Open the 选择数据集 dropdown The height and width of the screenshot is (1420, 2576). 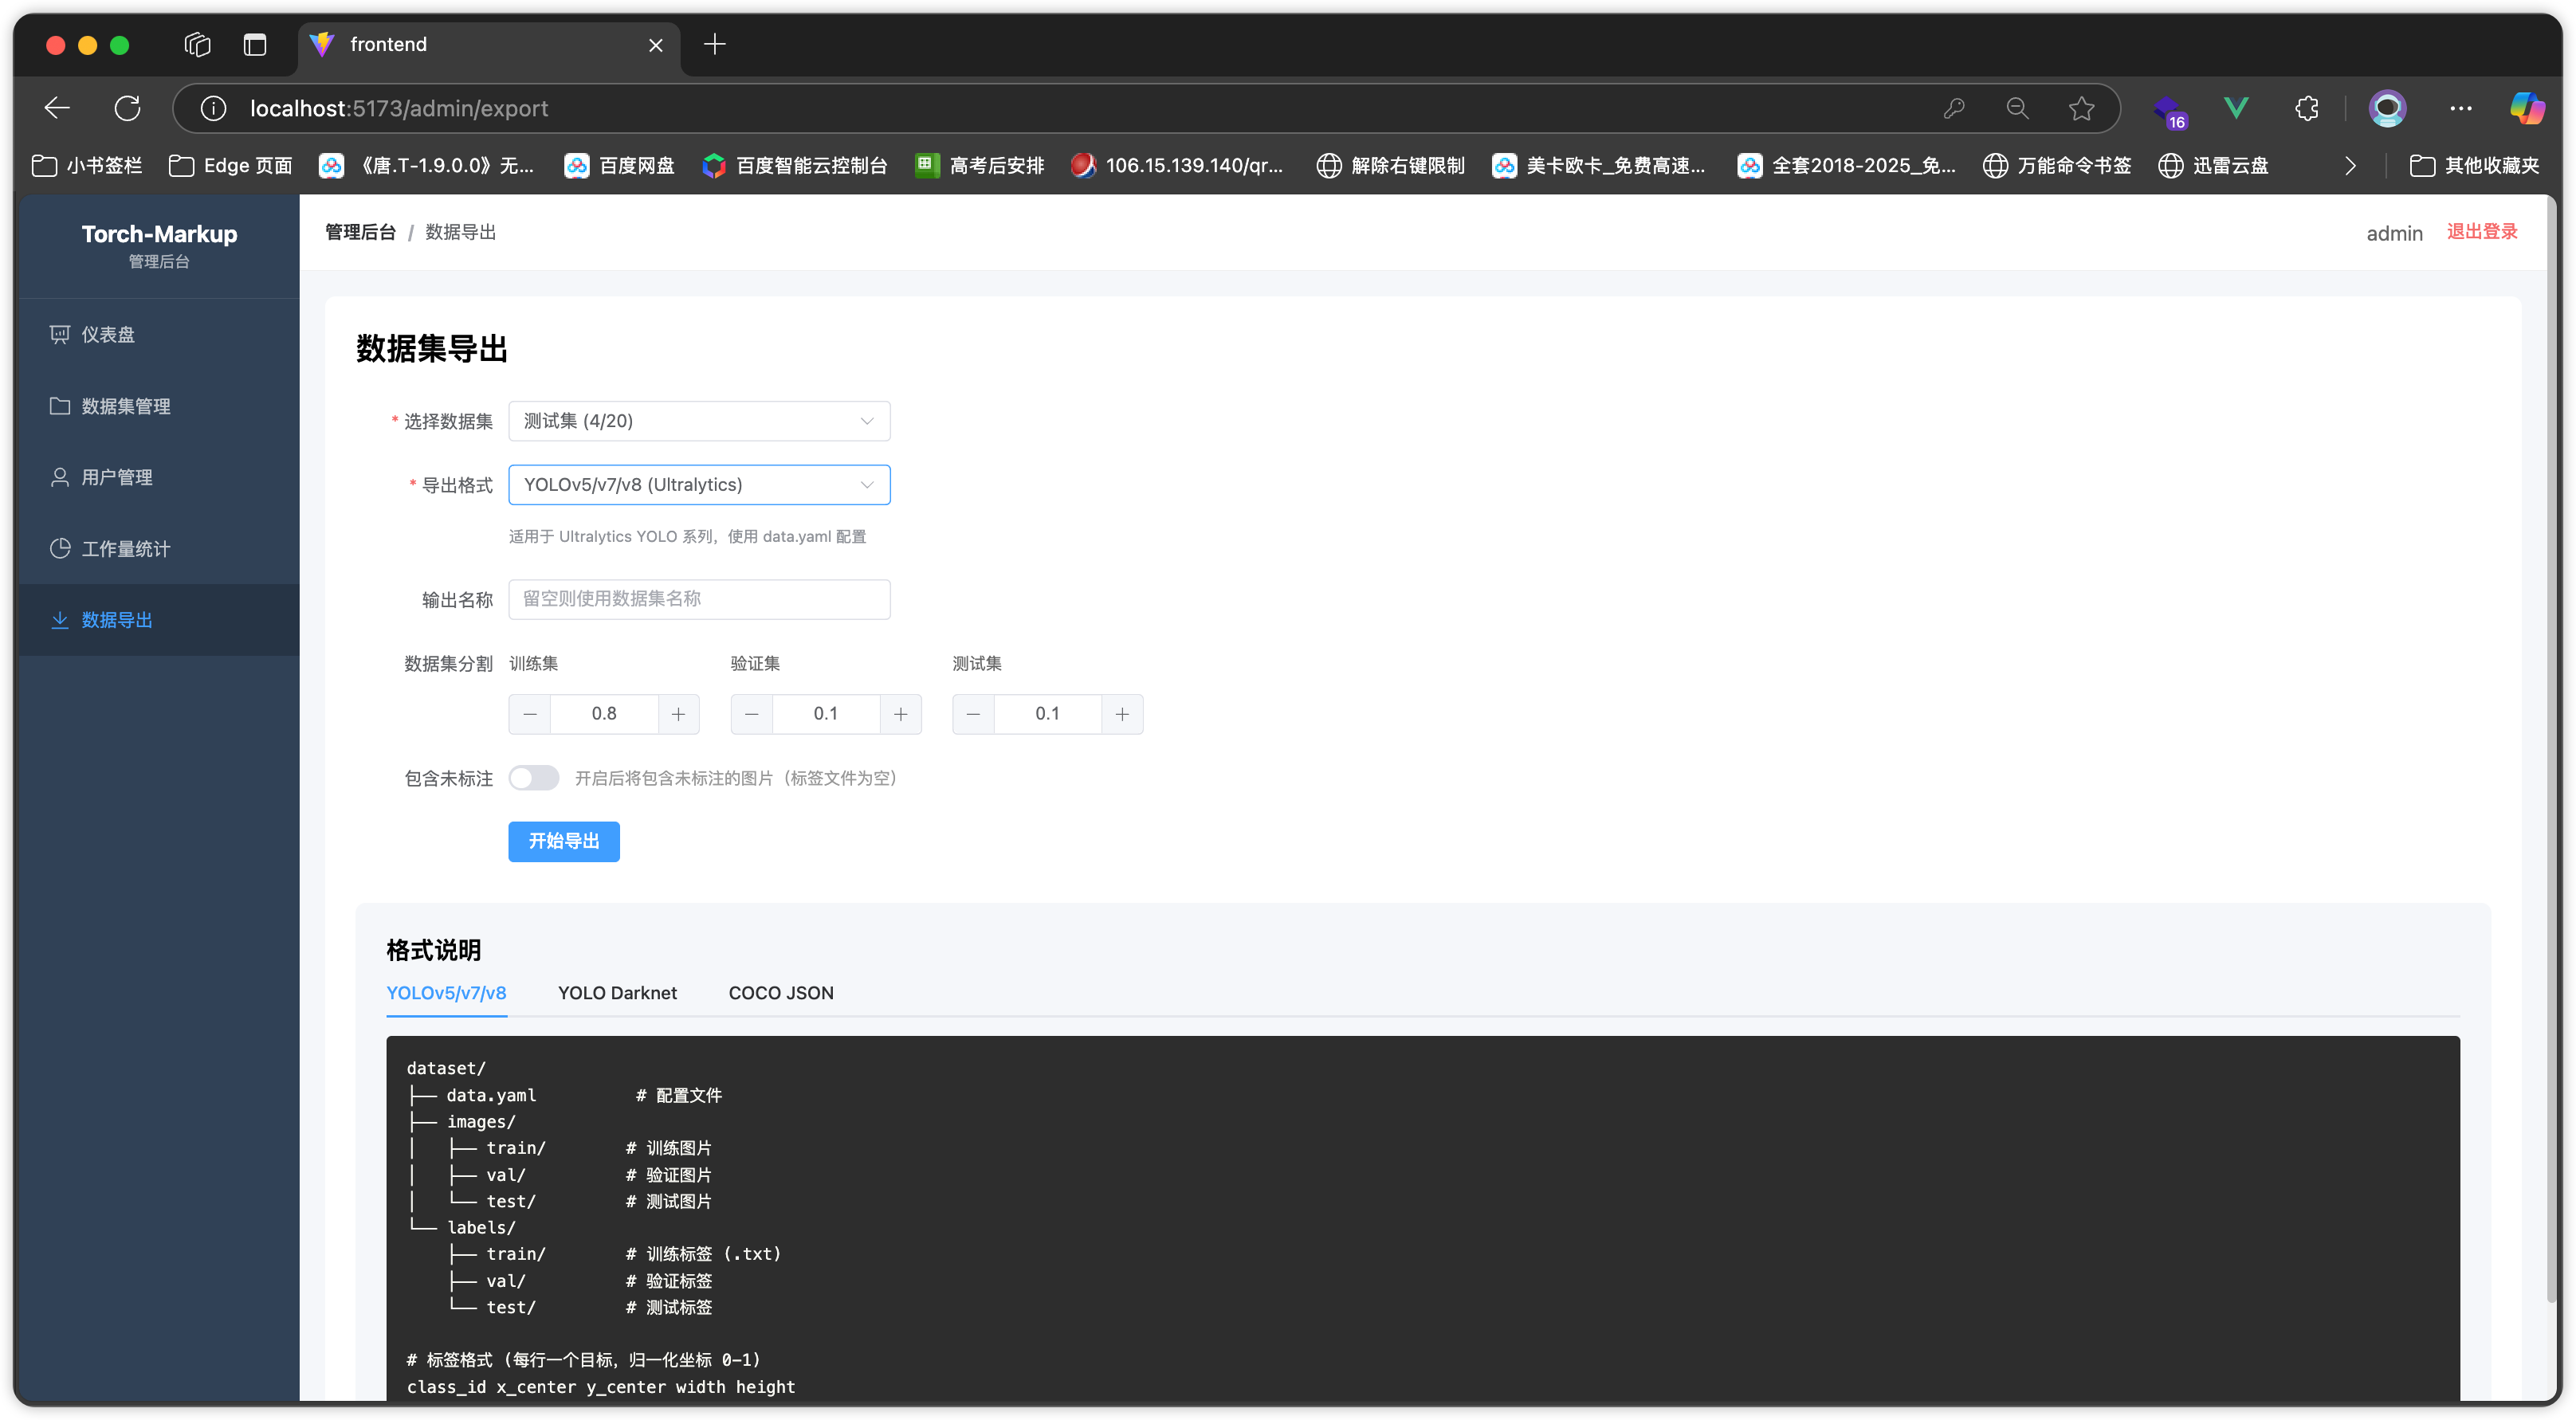698,421
